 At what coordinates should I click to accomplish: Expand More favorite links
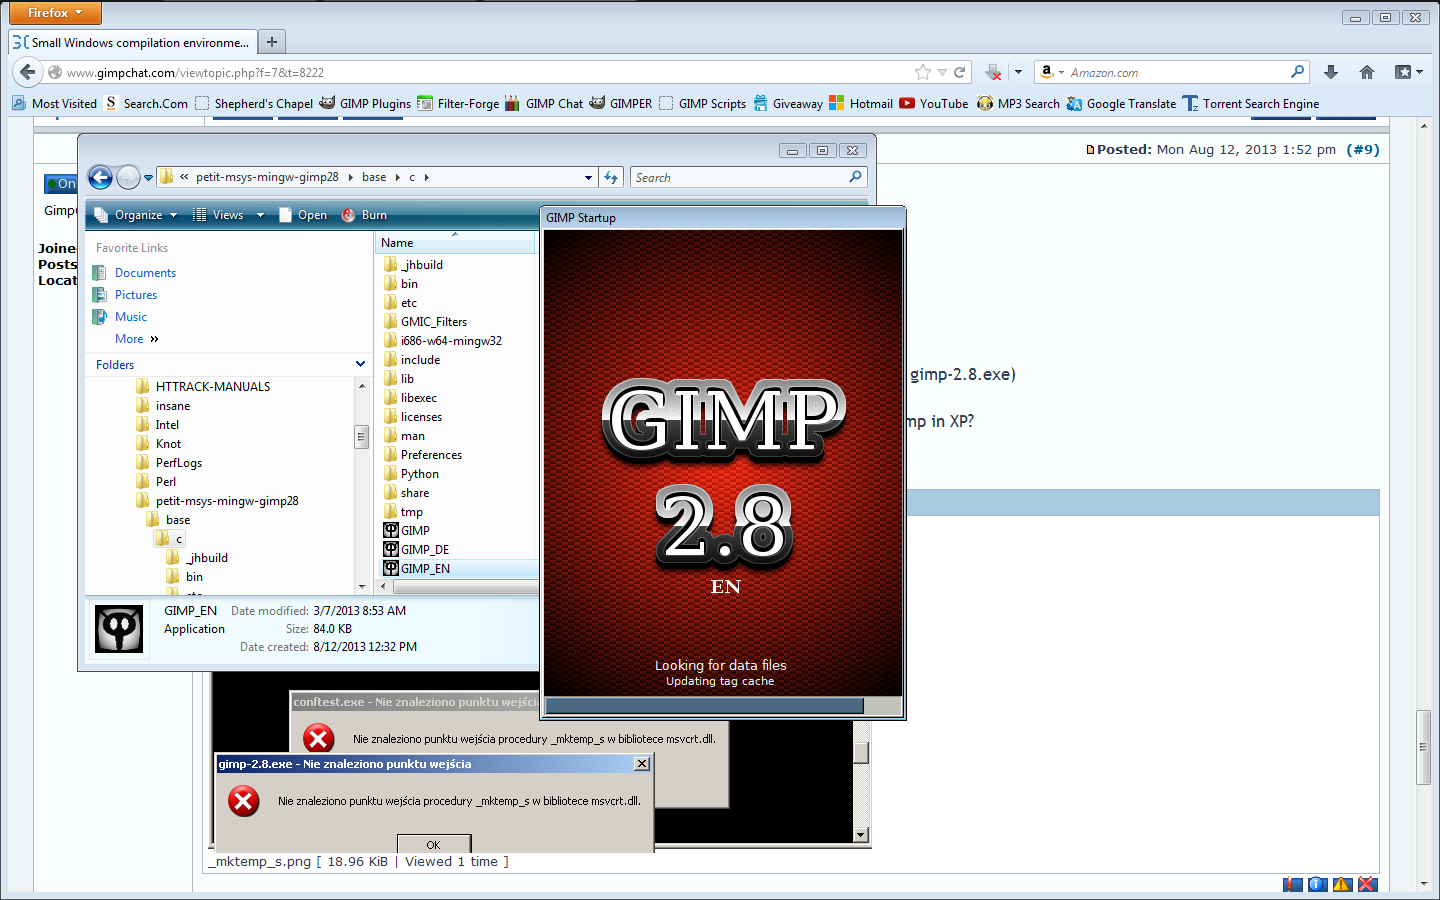137,339
